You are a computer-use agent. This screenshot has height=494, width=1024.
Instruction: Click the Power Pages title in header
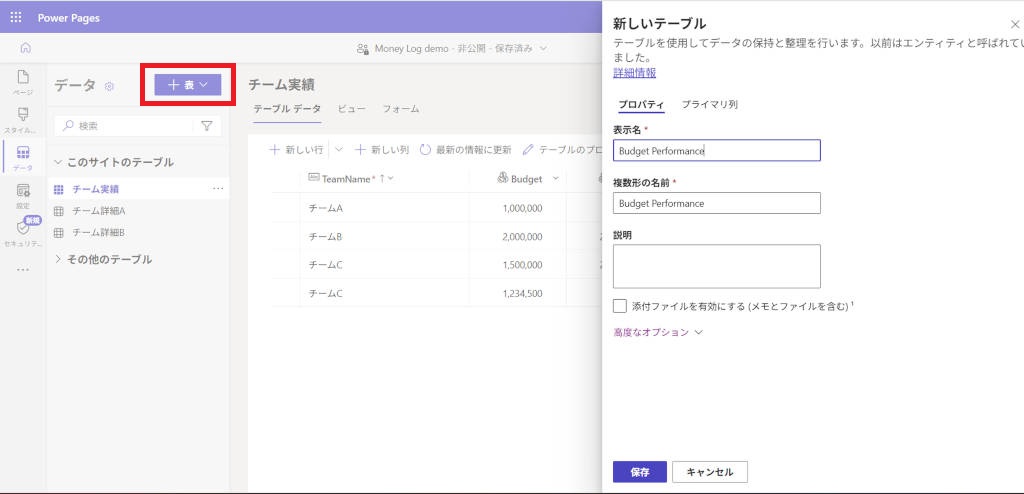(69, 18)
